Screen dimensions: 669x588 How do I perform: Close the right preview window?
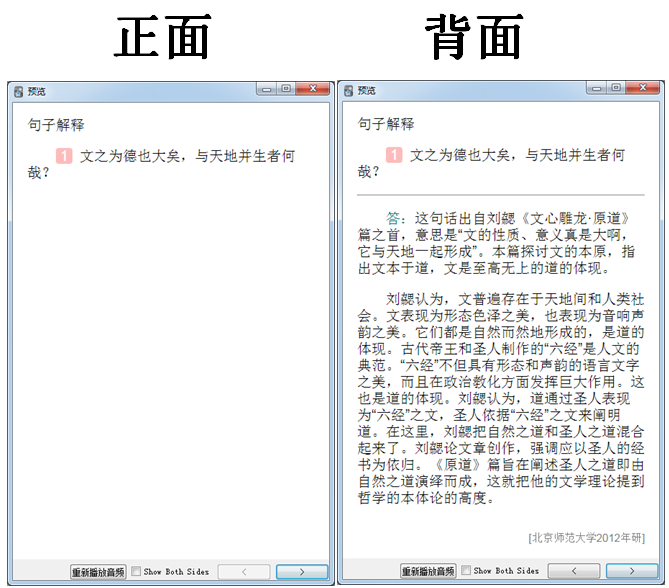click(643, 87)
